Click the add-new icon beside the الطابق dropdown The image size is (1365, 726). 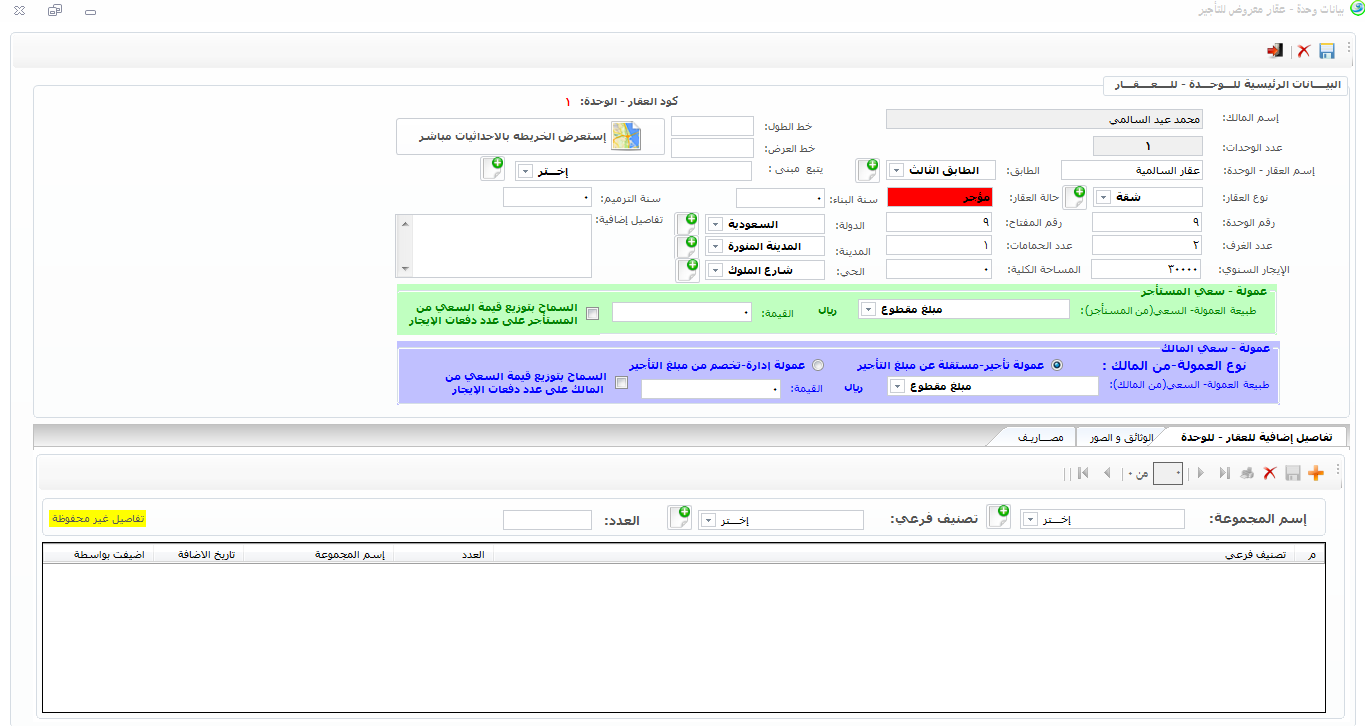[x=867, y=170]
